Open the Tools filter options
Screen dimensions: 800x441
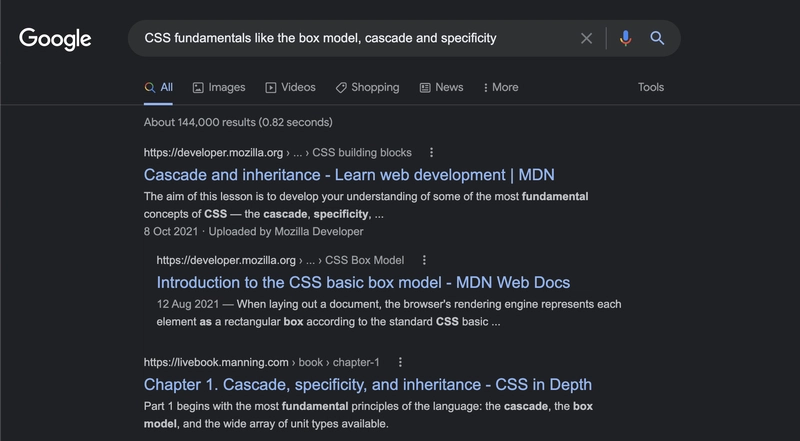click(x=651, y=87)
